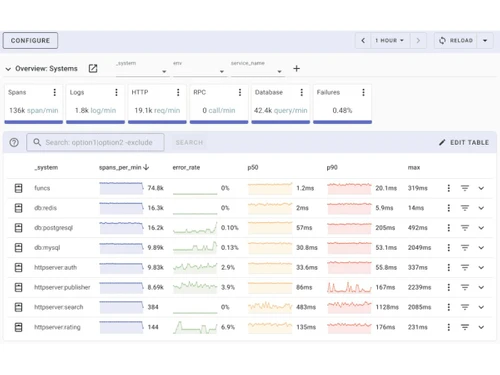Click the search help question mark icon
500x375 pixels.
click(14, 143)
